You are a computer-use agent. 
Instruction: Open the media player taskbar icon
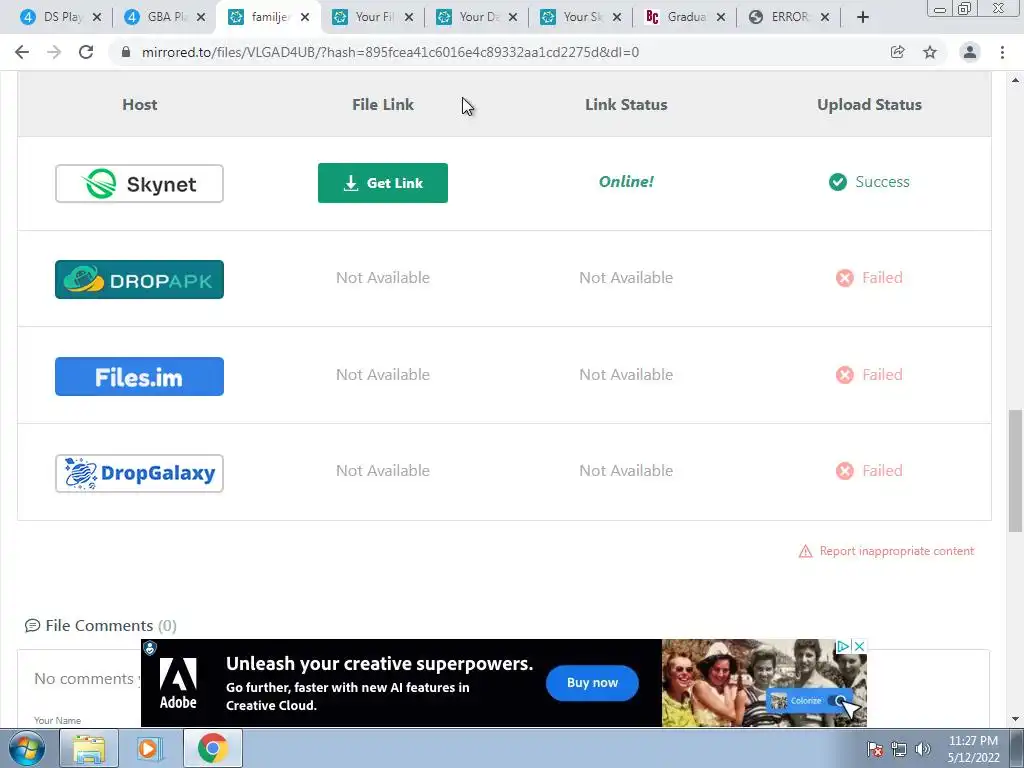pos(149,748)
